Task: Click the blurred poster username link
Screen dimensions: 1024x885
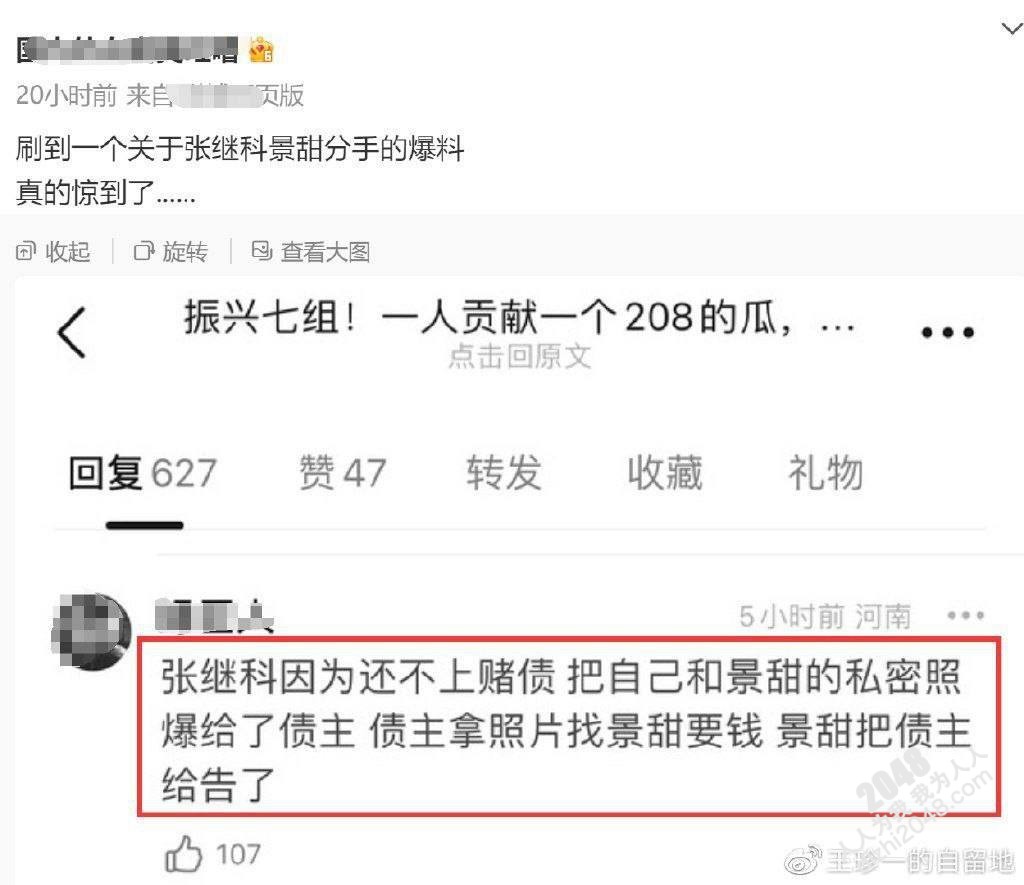Action: pyautogui.click(x=127, y=51)
